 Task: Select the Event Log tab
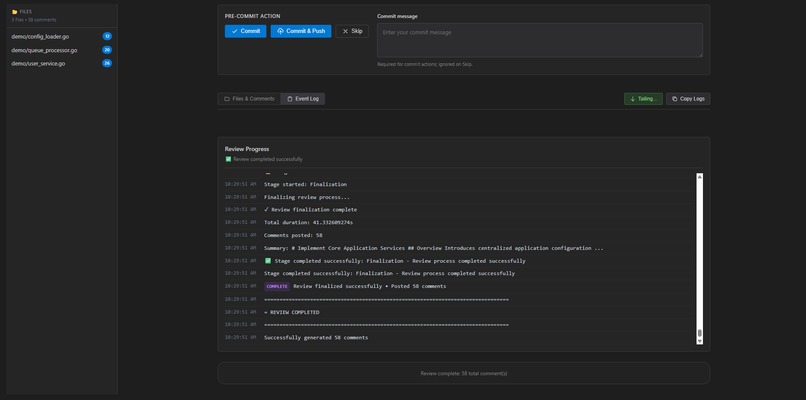pos(303,99)
